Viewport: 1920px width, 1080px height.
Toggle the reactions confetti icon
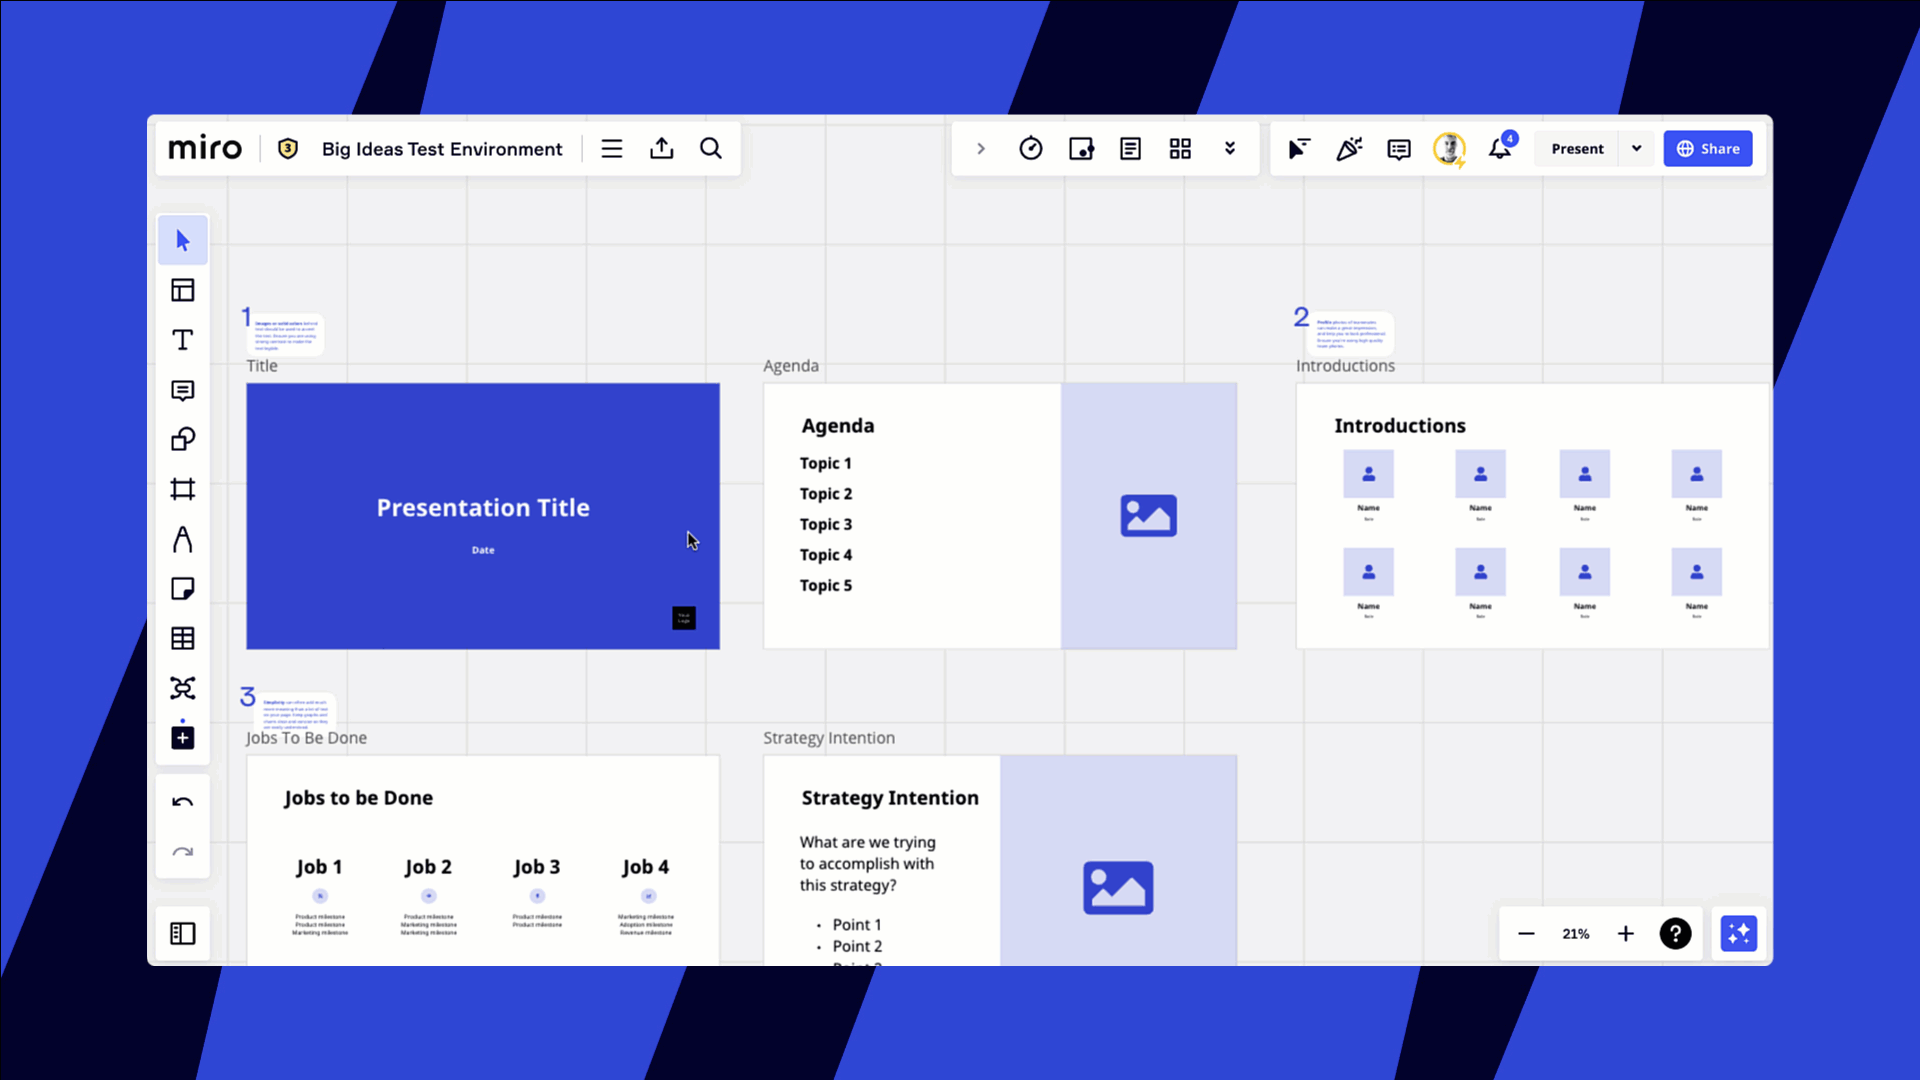pyautogui.click(x=1348, y=149)
